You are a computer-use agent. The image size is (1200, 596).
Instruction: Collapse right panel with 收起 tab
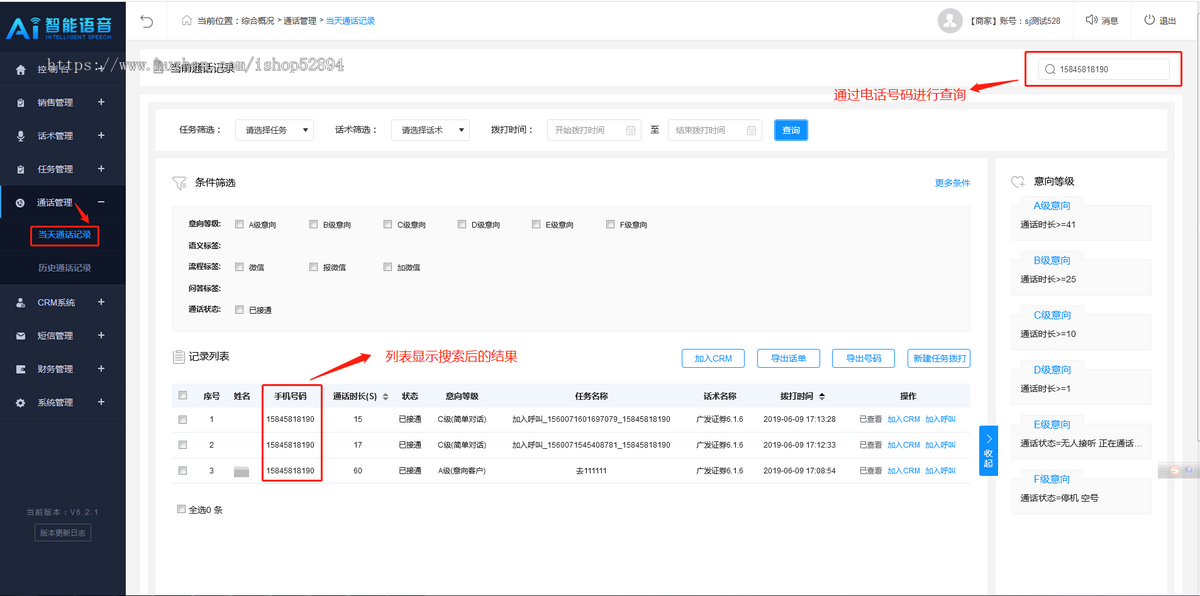pos(988,451)
